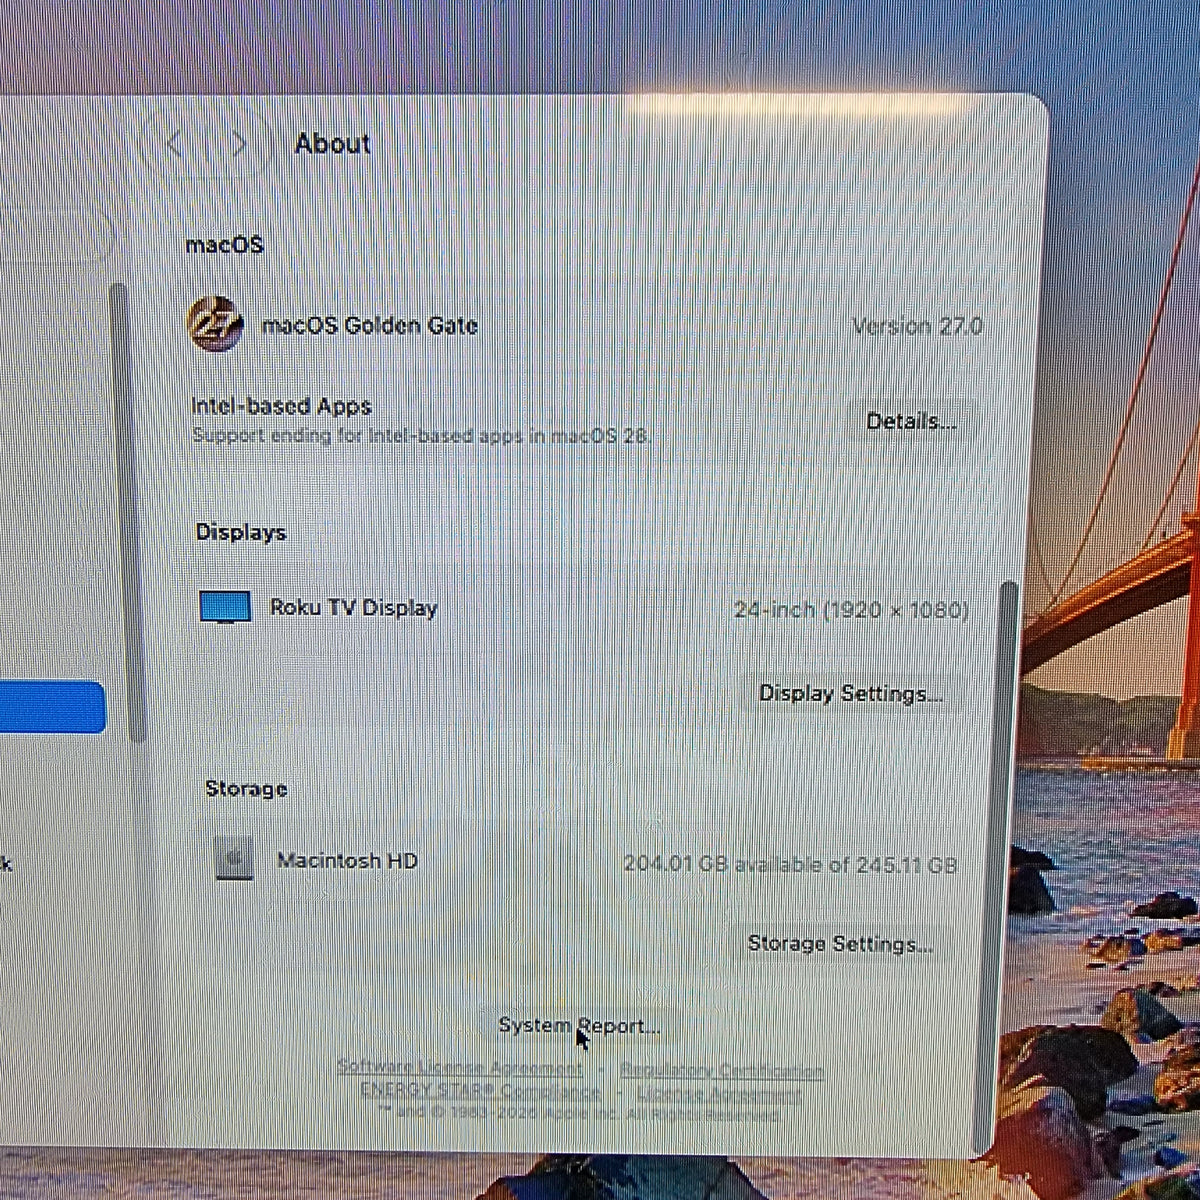The image size is (1200, 1200).
Task: Open the Regulatory Certification link
Action: coord(722,1070)
